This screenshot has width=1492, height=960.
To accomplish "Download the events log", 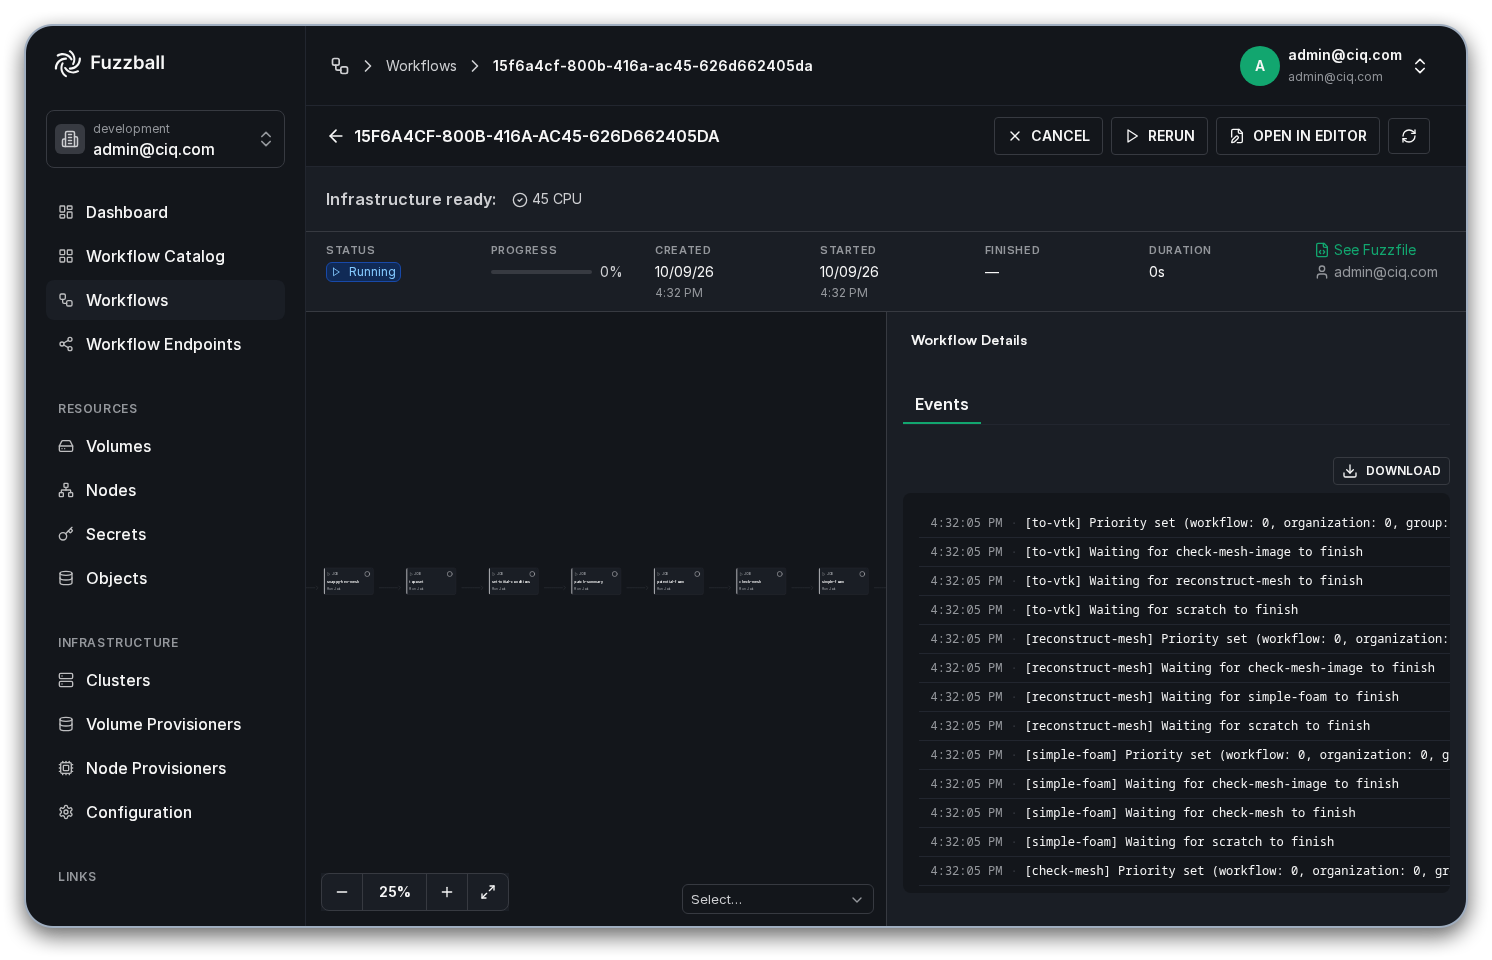I will tap(1391, 471).
